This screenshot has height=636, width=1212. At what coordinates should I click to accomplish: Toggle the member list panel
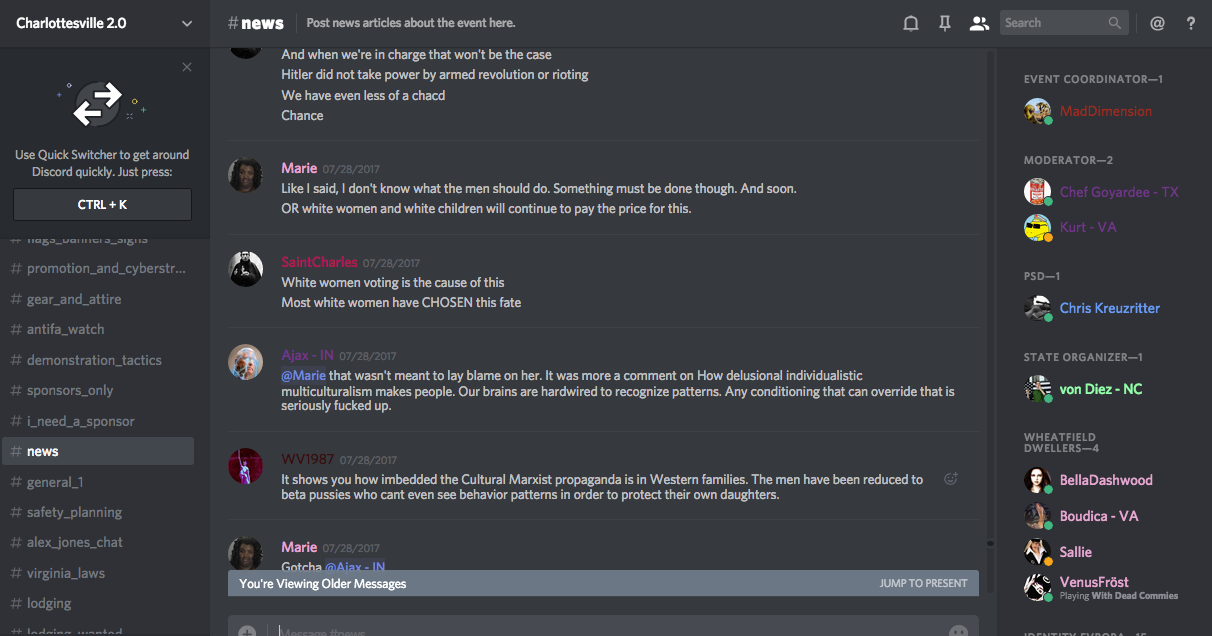pos(979,23)
